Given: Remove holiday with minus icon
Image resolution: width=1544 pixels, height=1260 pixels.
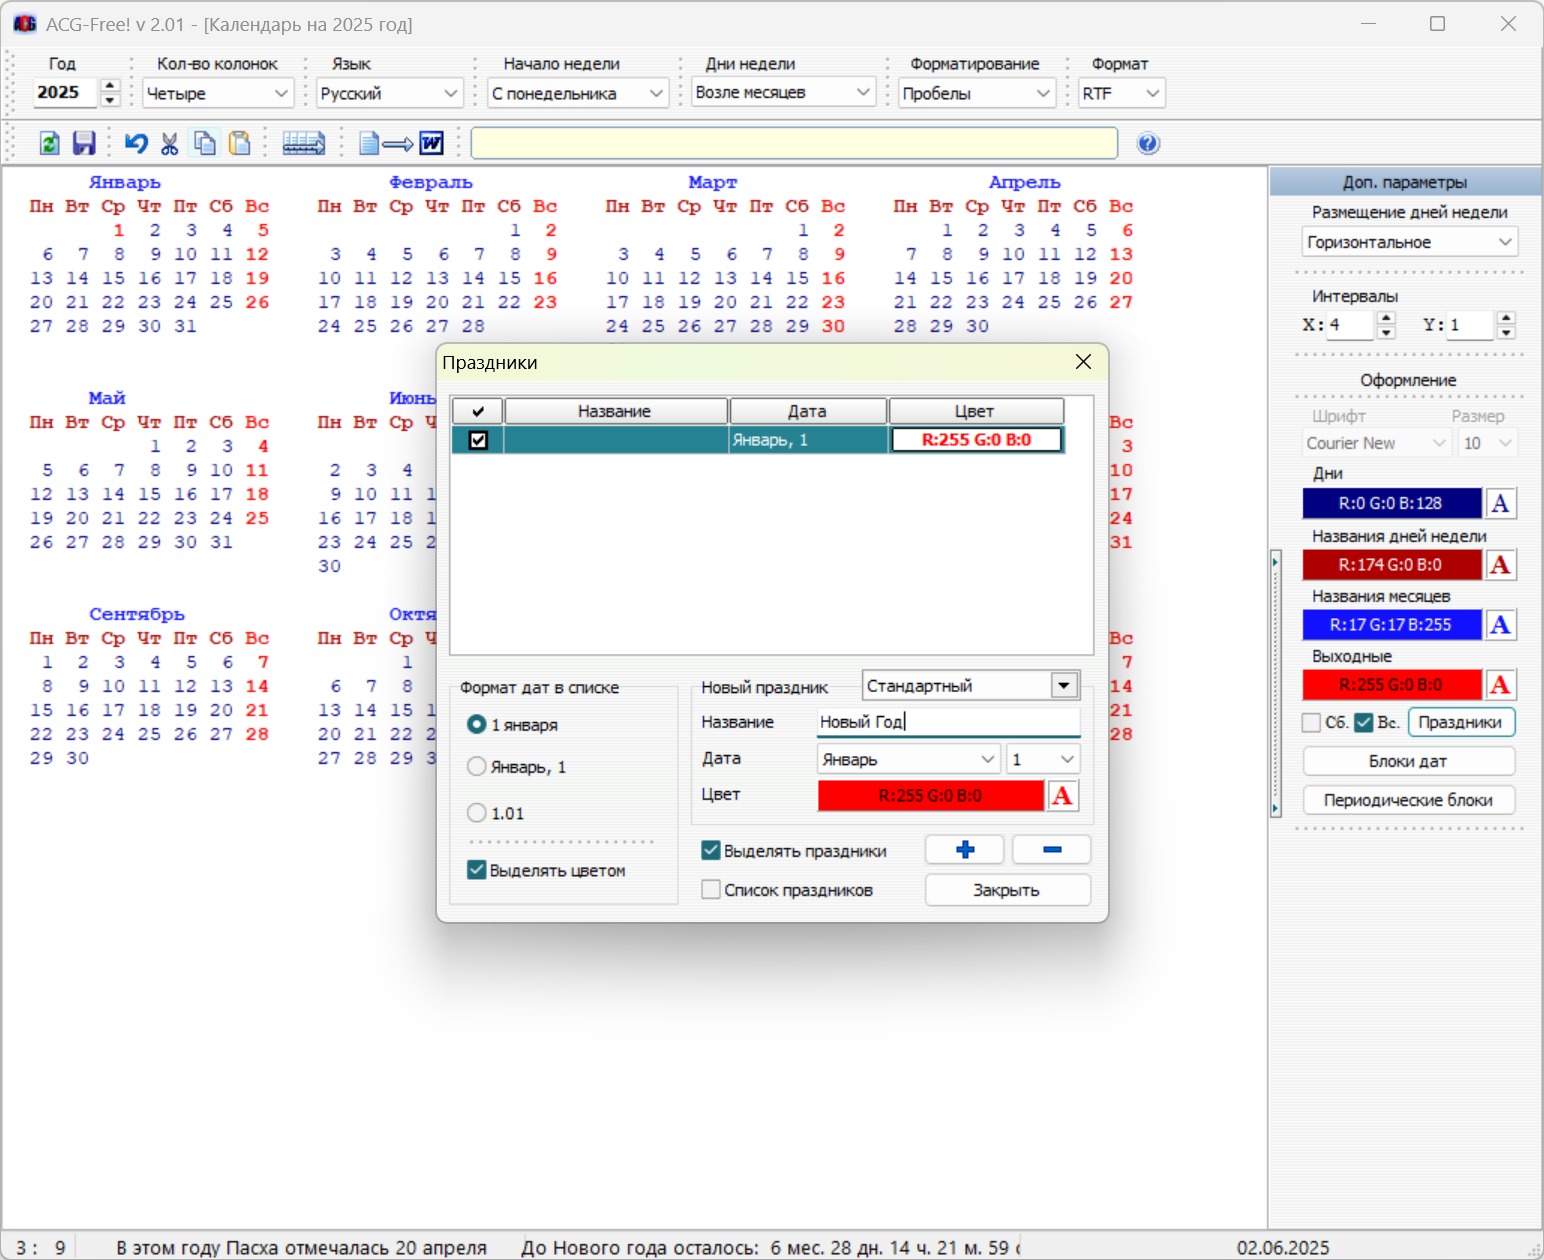Looking at the screenshot, I should (1052, 850).
